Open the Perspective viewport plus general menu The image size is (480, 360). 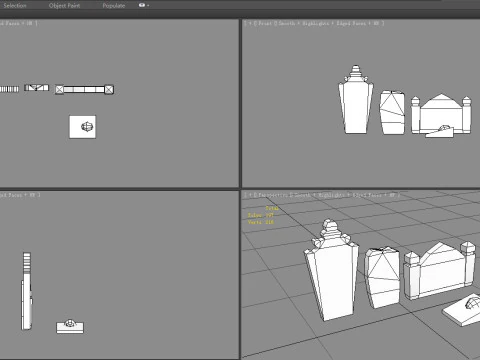[250, 195]
